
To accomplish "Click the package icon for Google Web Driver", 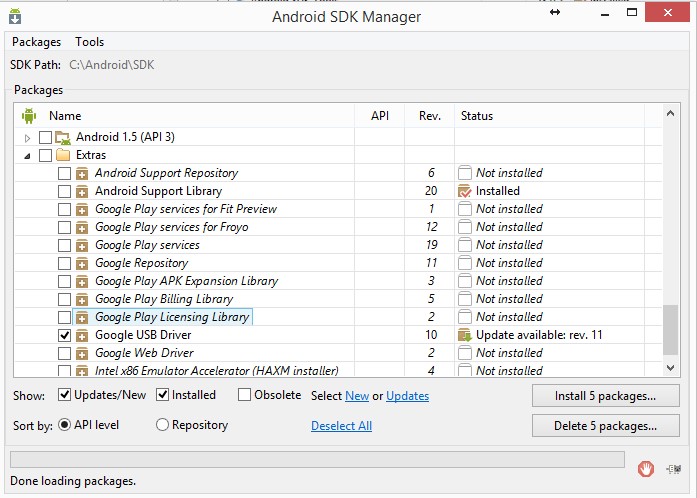I will pyautogui.click(x=82, y=353).
